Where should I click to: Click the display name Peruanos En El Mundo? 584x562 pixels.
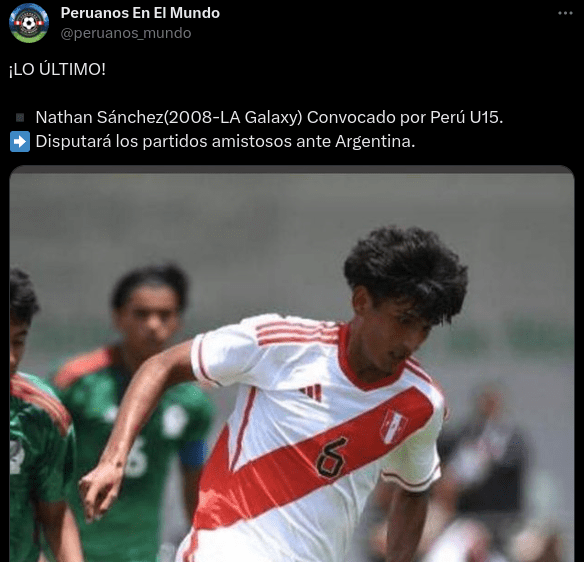click(140, 13)
